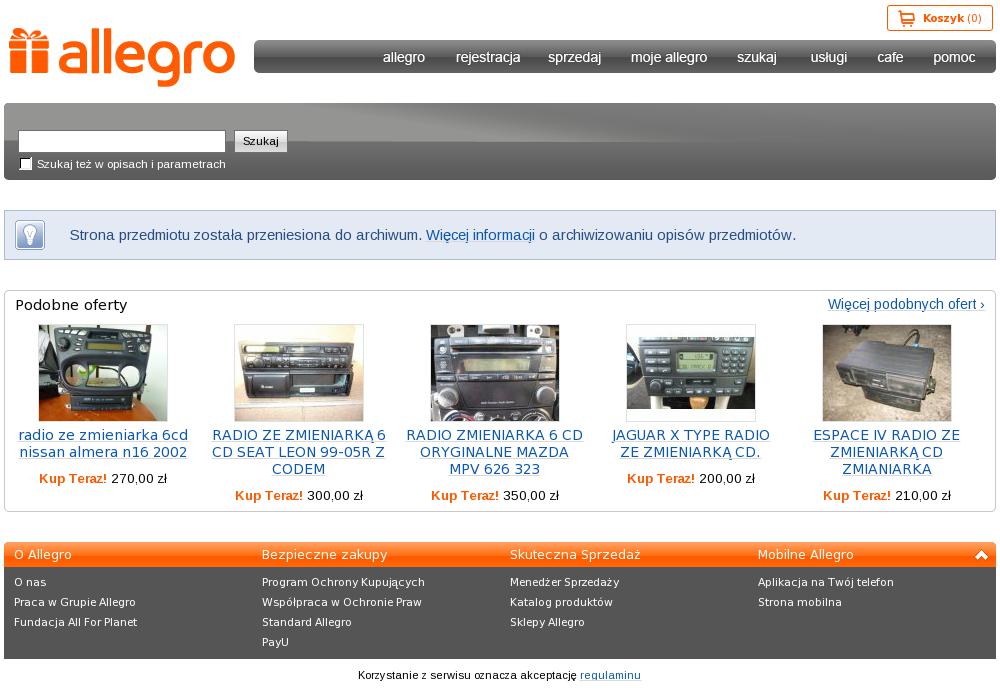The image size is (1000, 695).
Task: Open 'Katalog produktów' footer link
Action: coord(561,602)
